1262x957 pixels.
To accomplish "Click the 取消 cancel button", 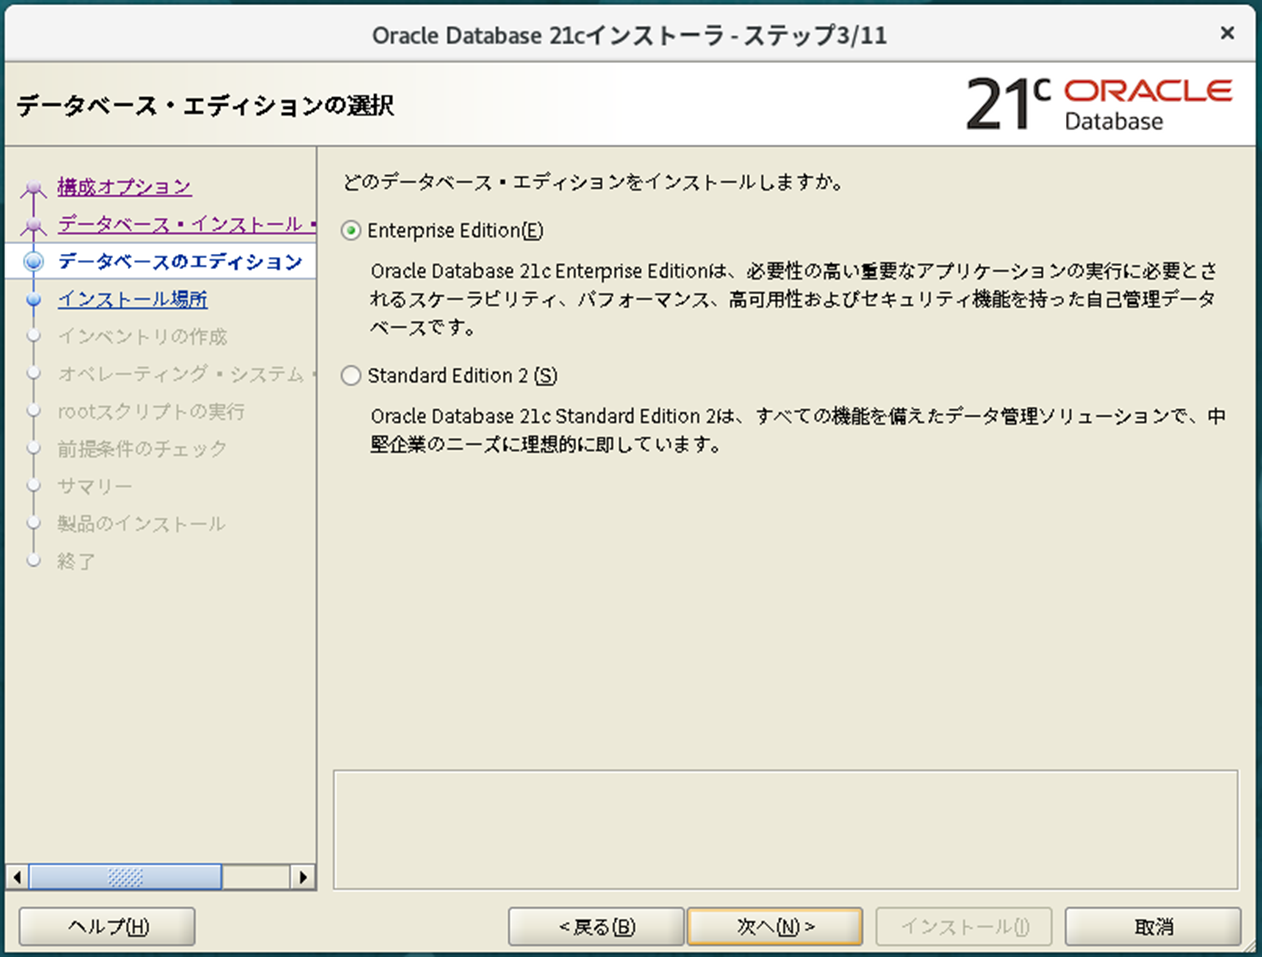I will (1153, 927).
